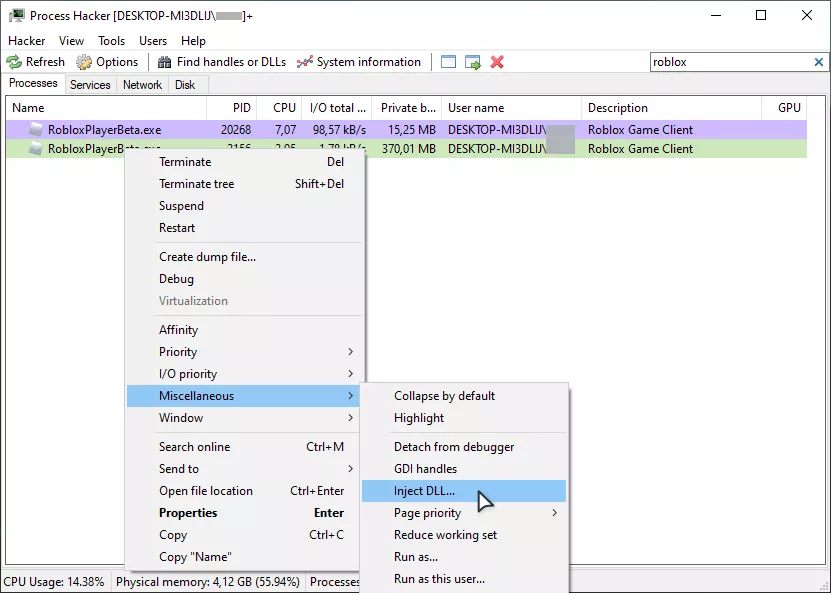Image resolution: width=831 pixels, height=593 pixels.
Task: Choose GDI handles
Action: tap(464, 469)
